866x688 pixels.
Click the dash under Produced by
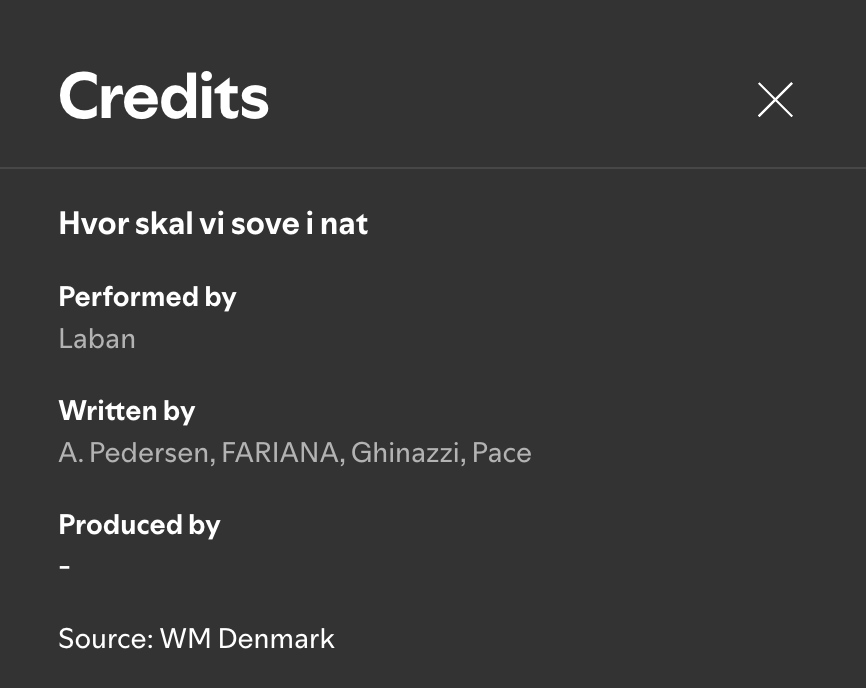click(65, 567)
